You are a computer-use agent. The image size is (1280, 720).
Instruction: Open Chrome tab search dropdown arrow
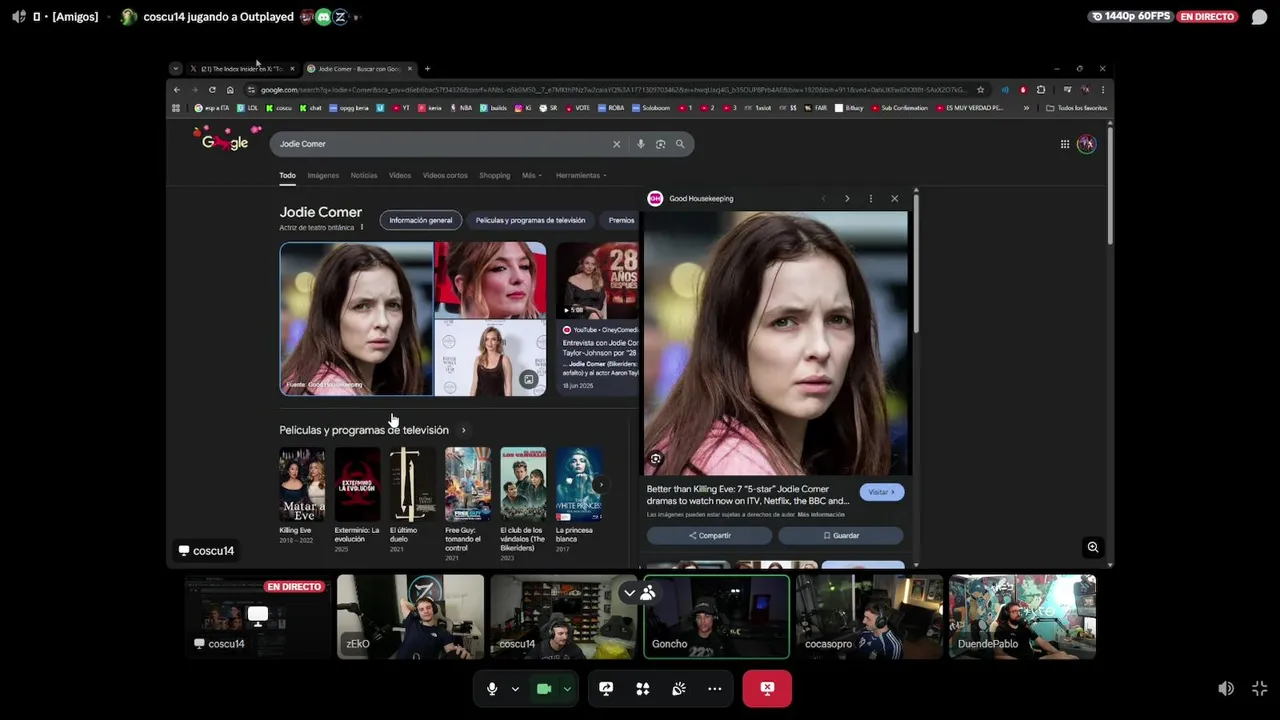176,69
